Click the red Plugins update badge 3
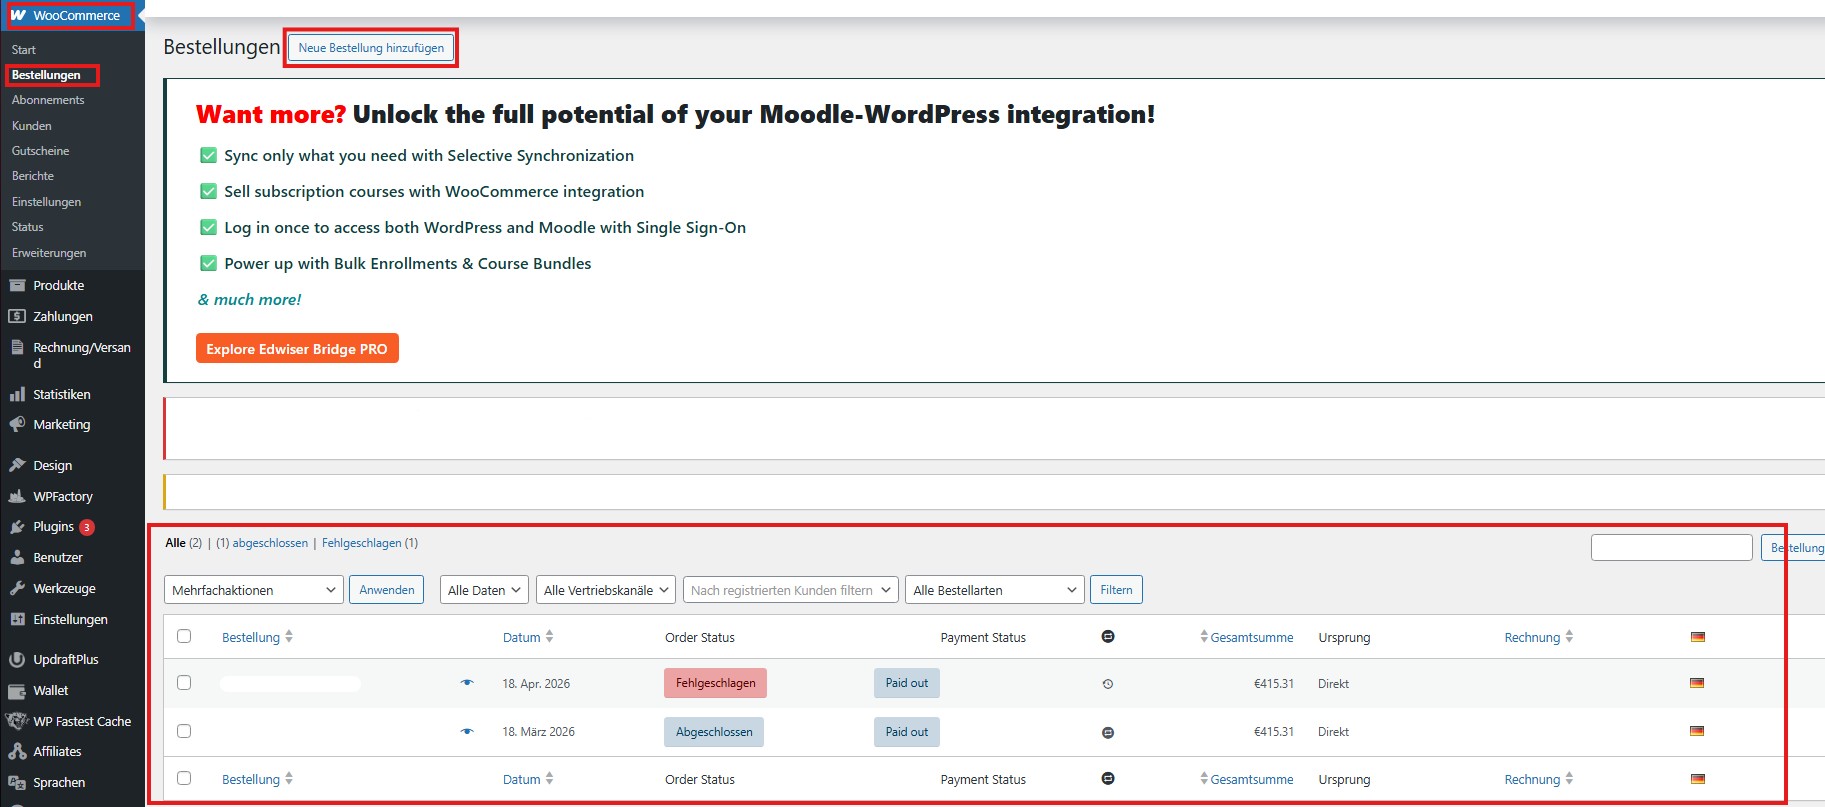Screen dimensions: 1825x807 pyautogui.click(x=87, y=527)
